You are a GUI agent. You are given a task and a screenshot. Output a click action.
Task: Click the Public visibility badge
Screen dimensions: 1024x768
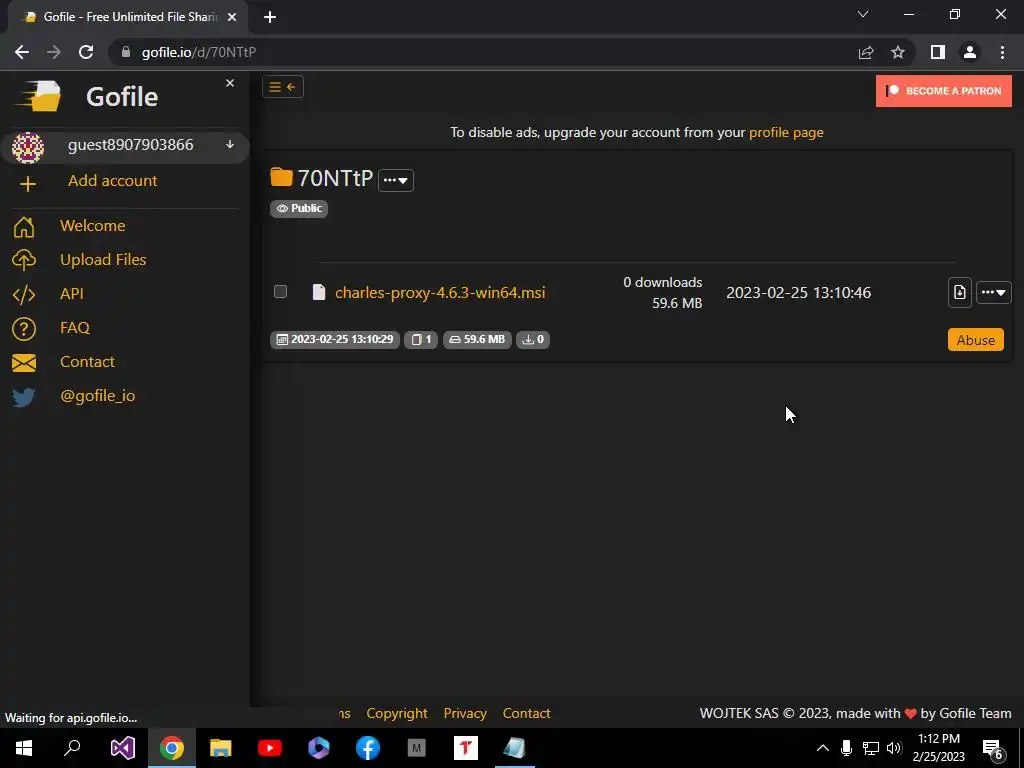pos(298,208)
